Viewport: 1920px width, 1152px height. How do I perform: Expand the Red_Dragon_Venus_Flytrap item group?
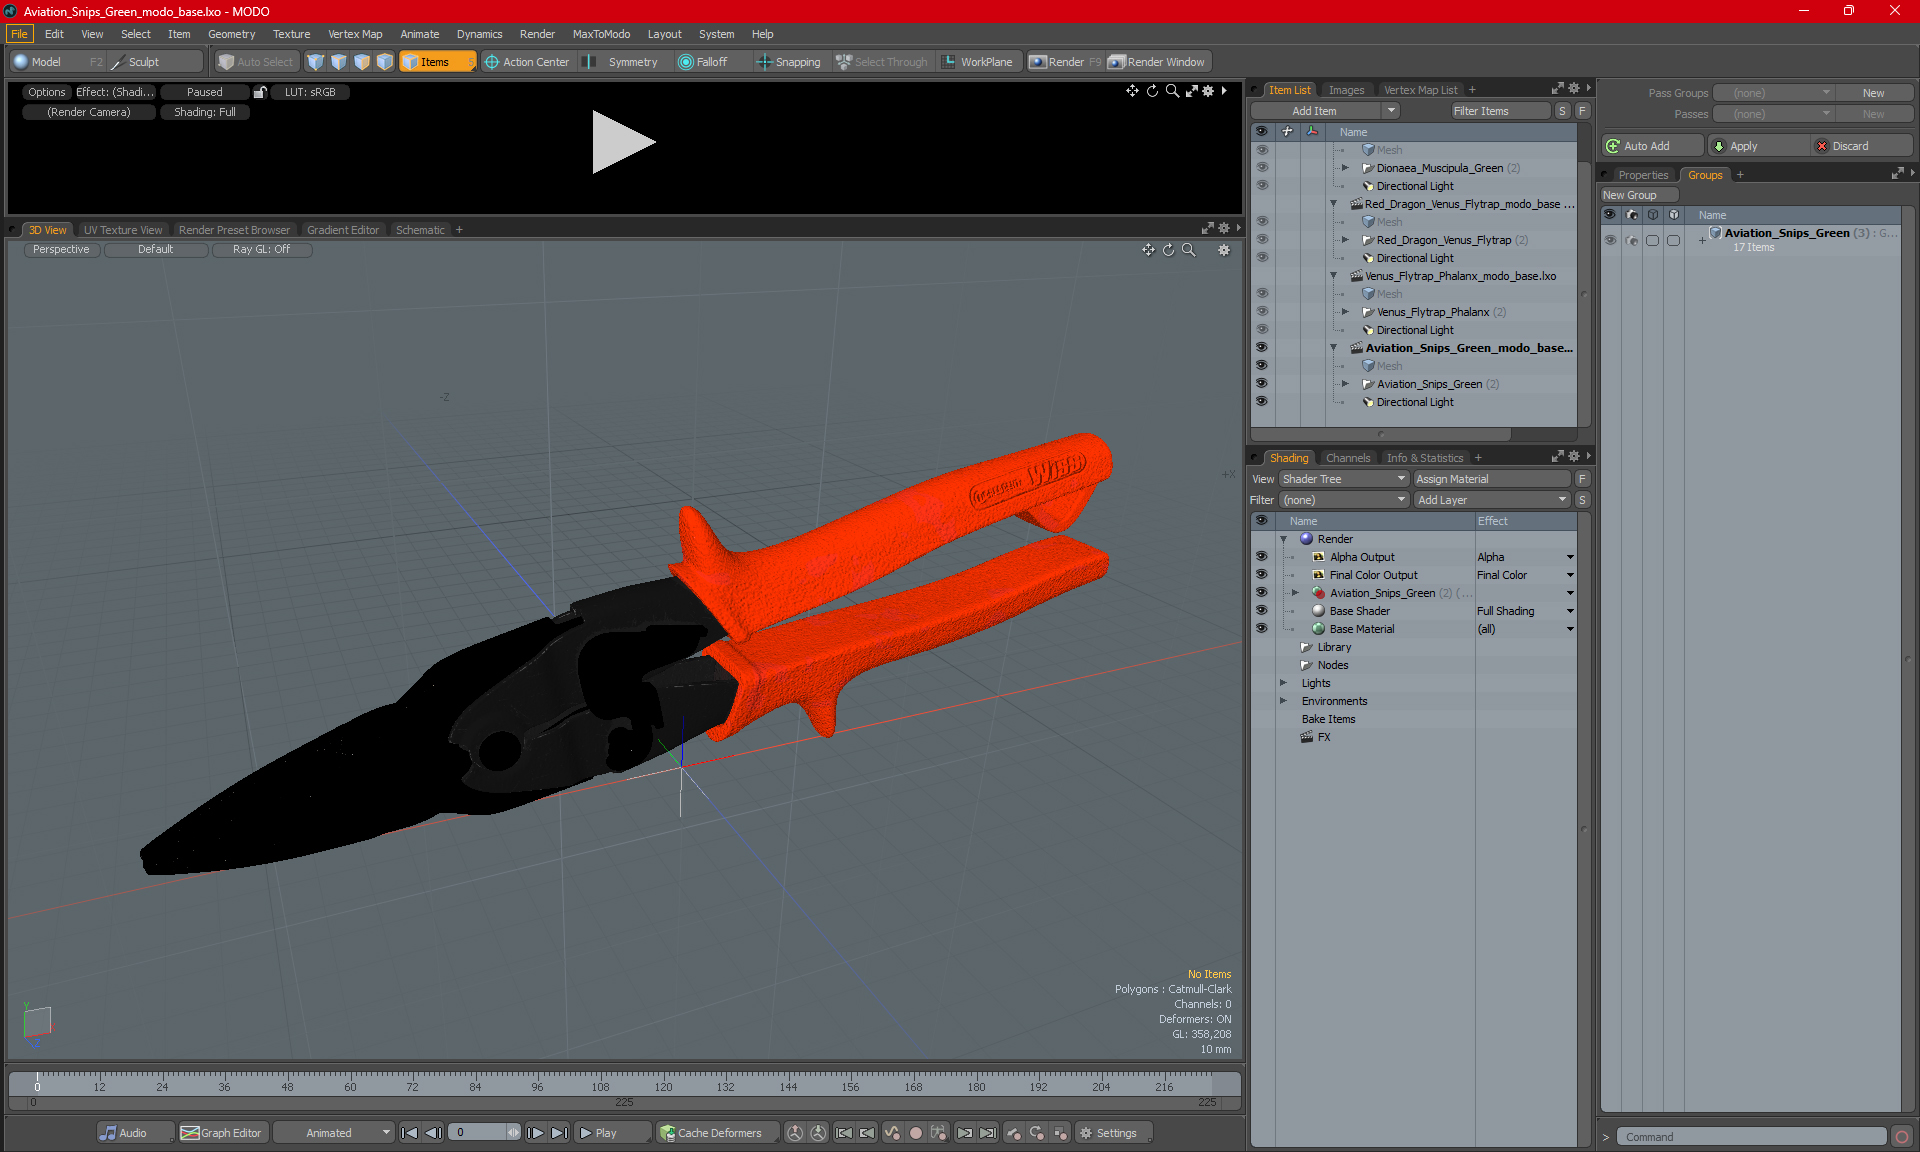1345,240
